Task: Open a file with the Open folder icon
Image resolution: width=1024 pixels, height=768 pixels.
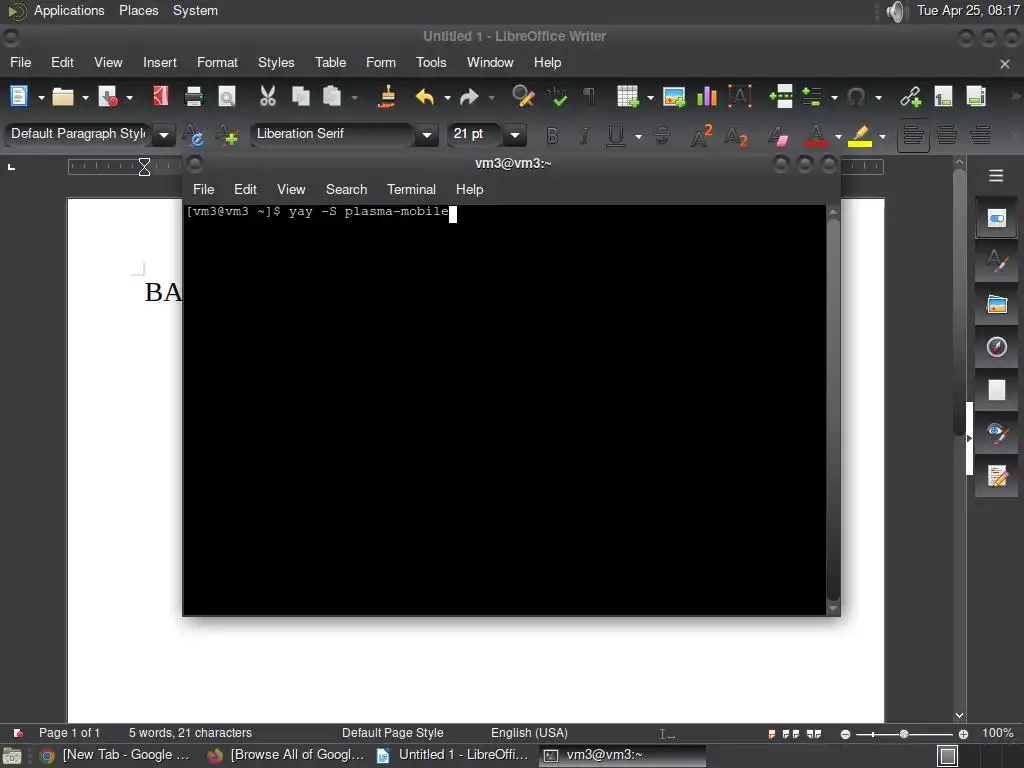Action: click(x=63, y=97)
